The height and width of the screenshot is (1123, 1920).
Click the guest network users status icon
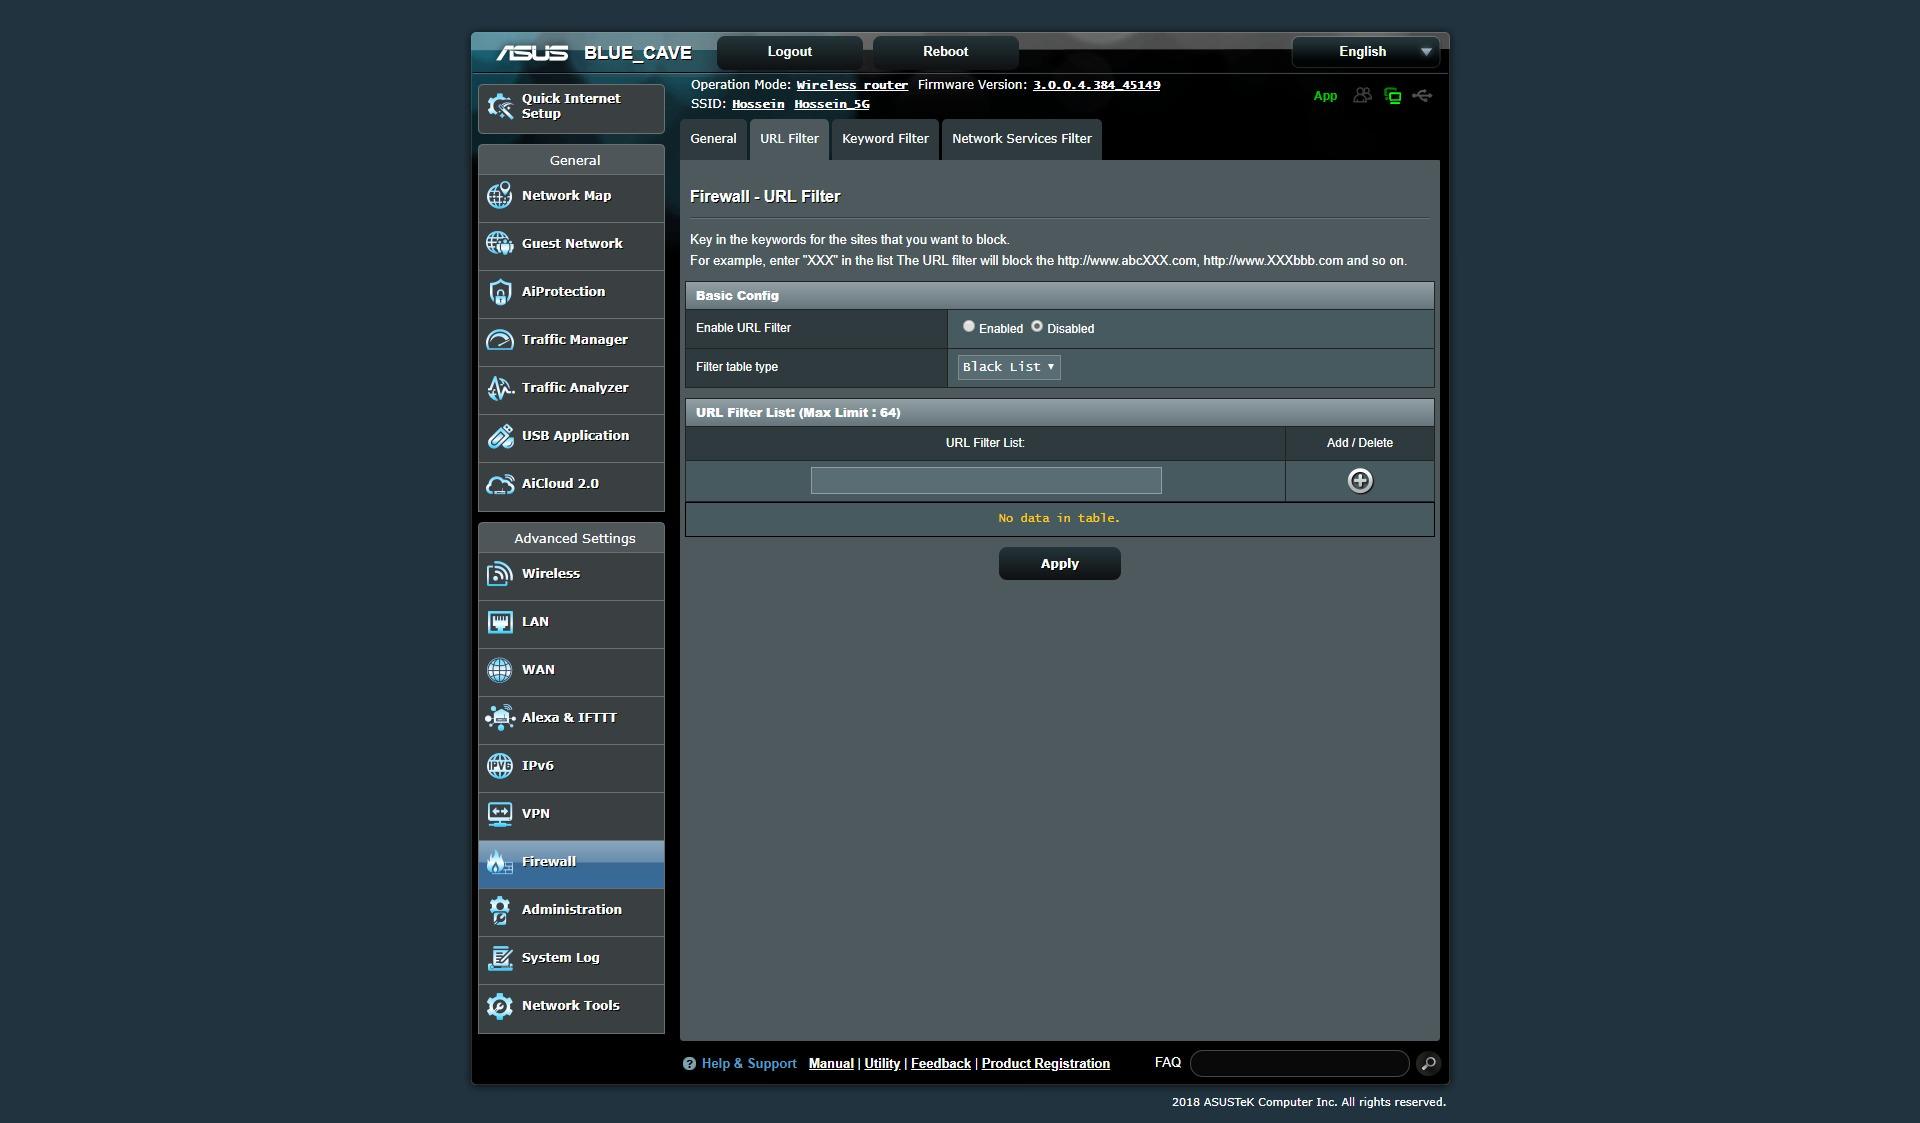pos(1362,96)
